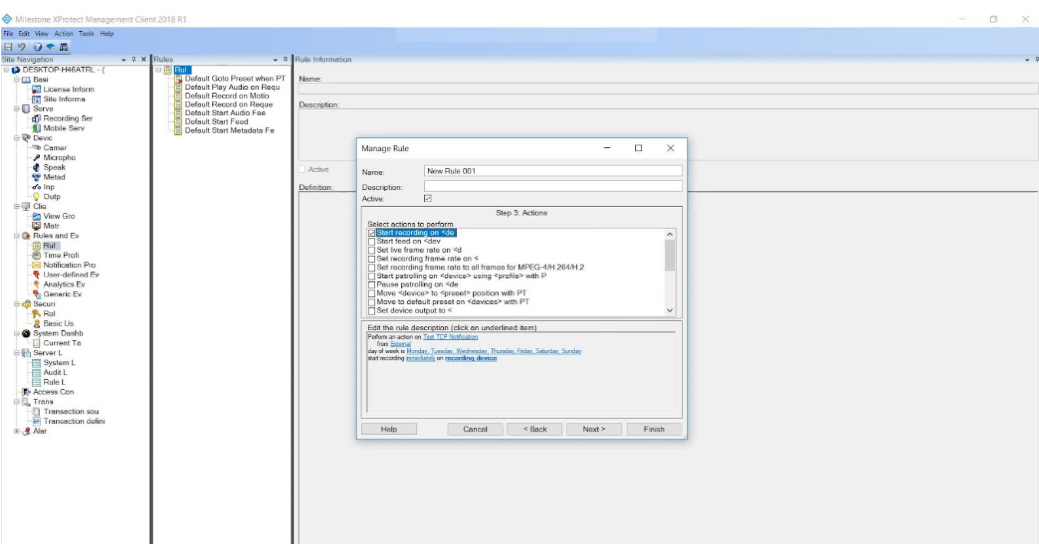Click the < Back button
Image resolution: width=1039 pixels, height=556 pixels.
(x=535, y=429)
